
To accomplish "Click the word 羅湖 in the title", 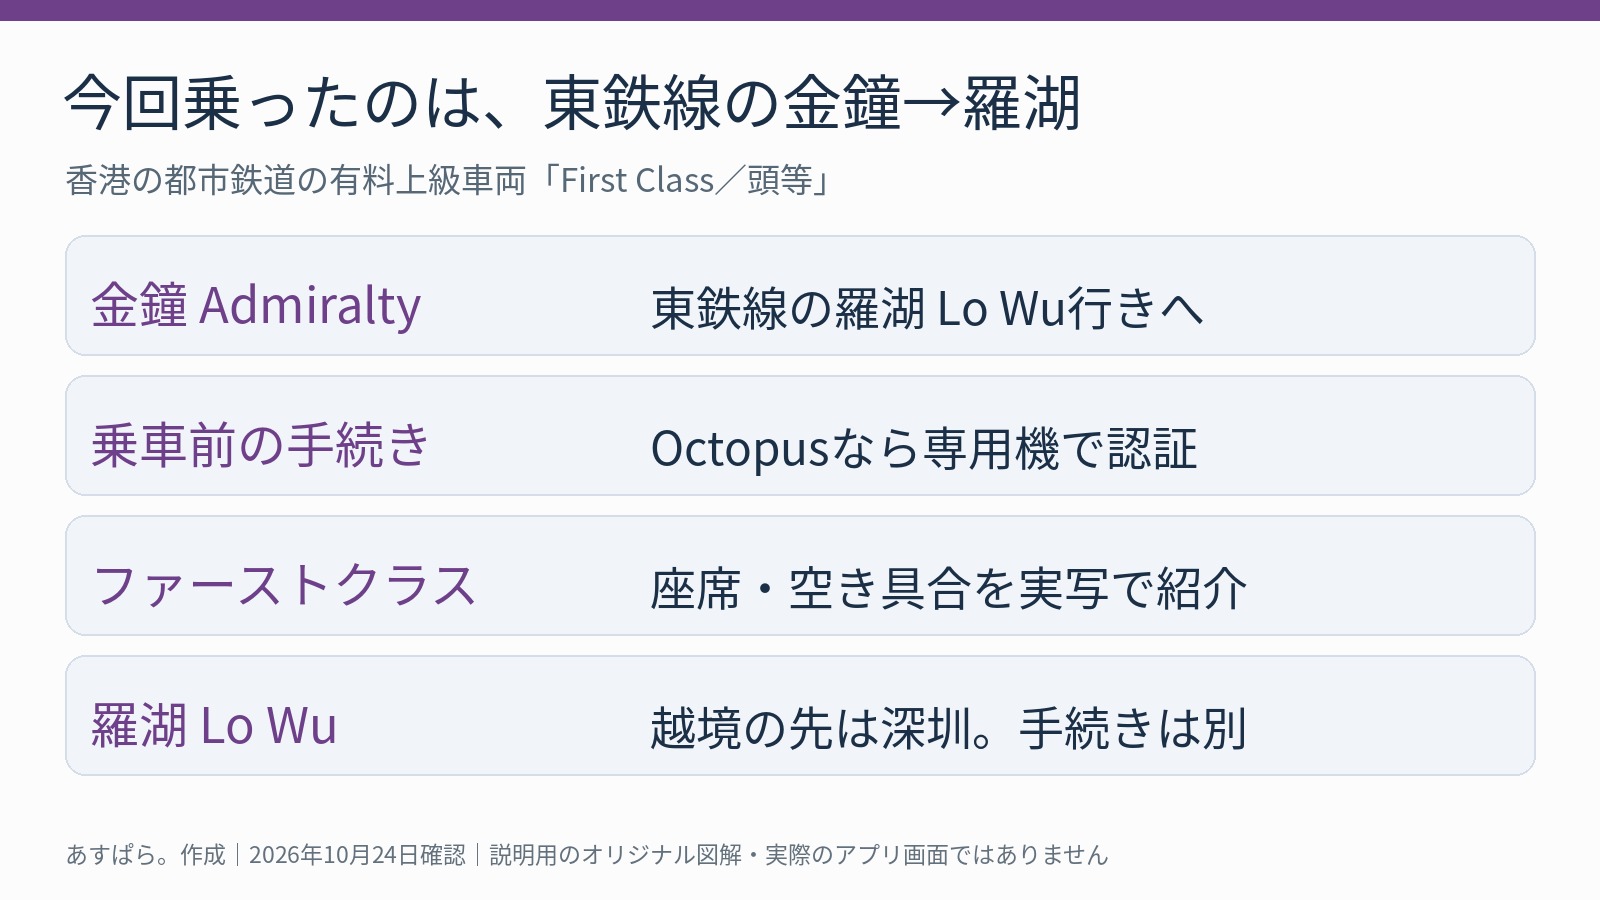I will tap(1021, 103).
